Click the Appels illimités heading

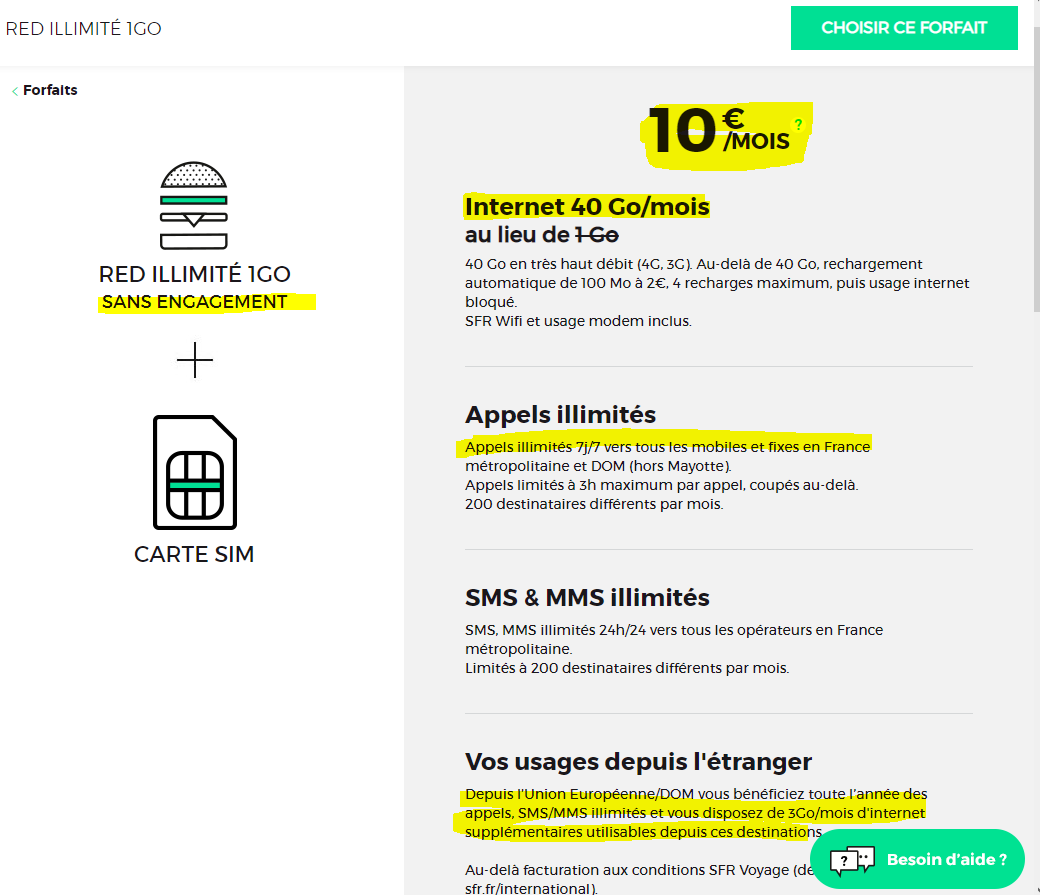point(560,414)
